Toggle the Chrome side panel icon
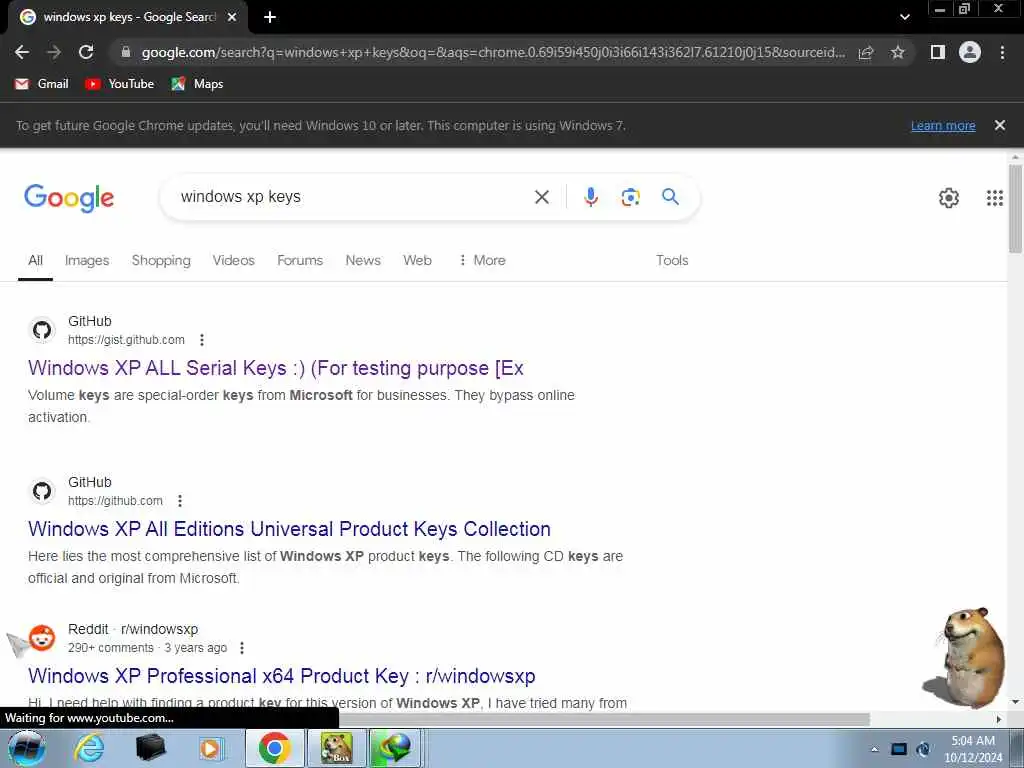The image size is (1024, 768). (x=938, y=52)
